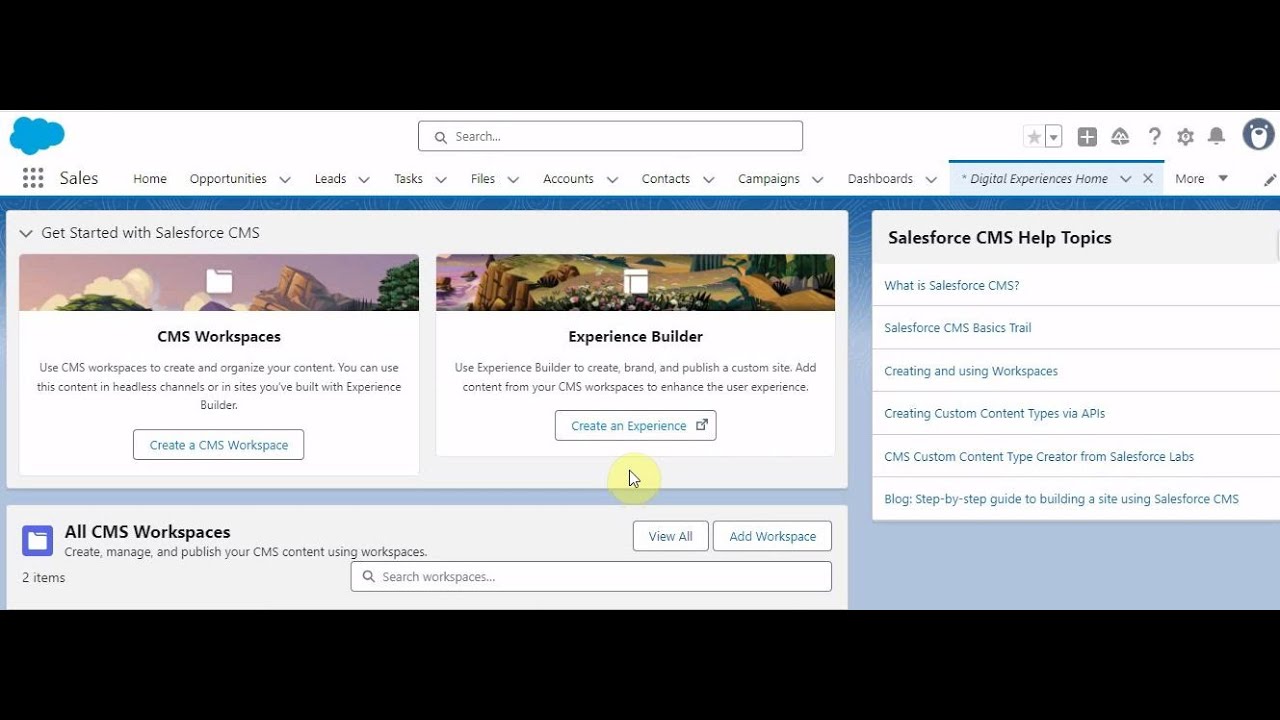Open the Contacts tab
The width and height of the screenshot is (1280, 720).
click(666, 179)
